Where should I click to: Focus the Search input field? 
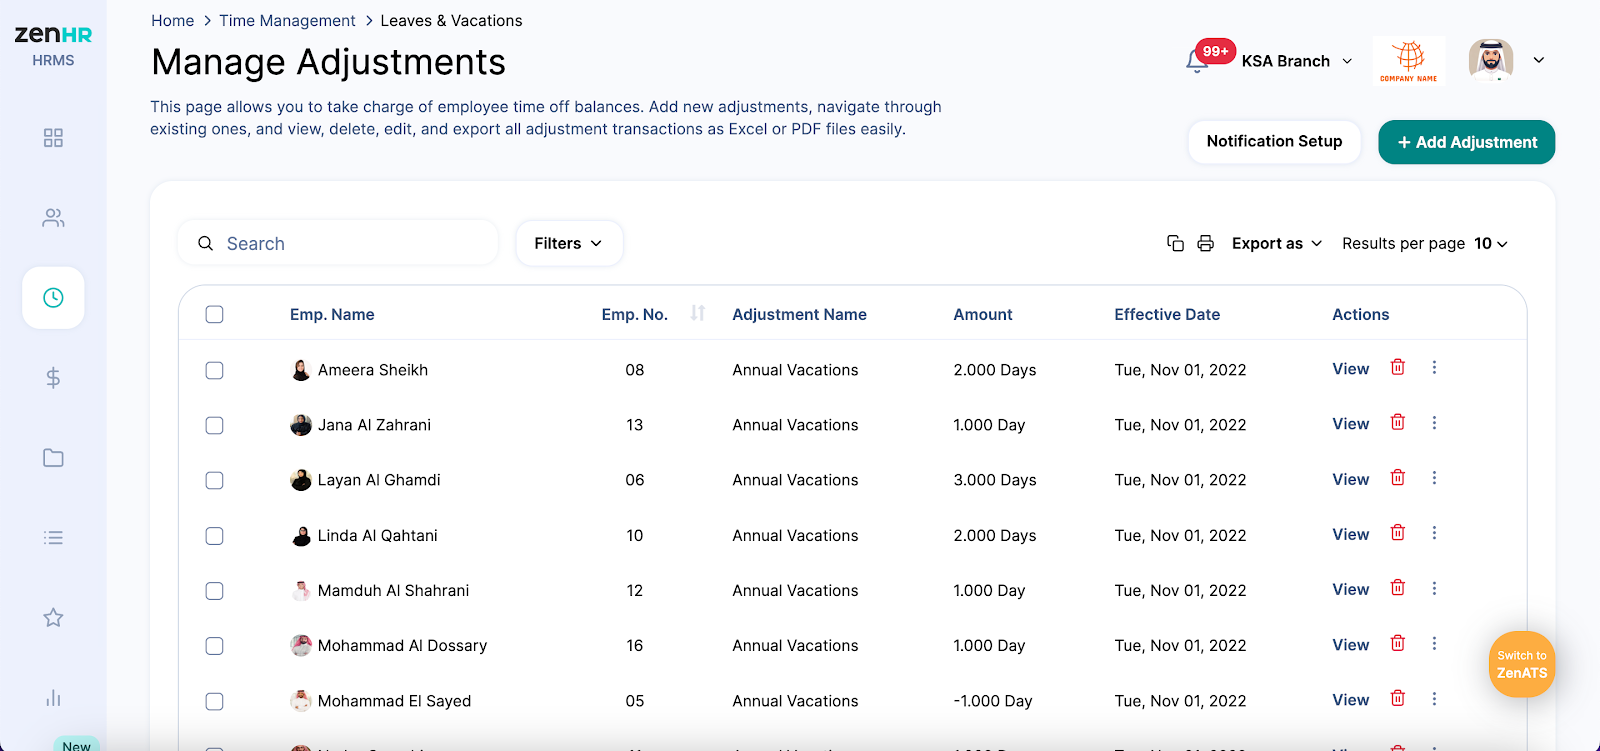338,243
